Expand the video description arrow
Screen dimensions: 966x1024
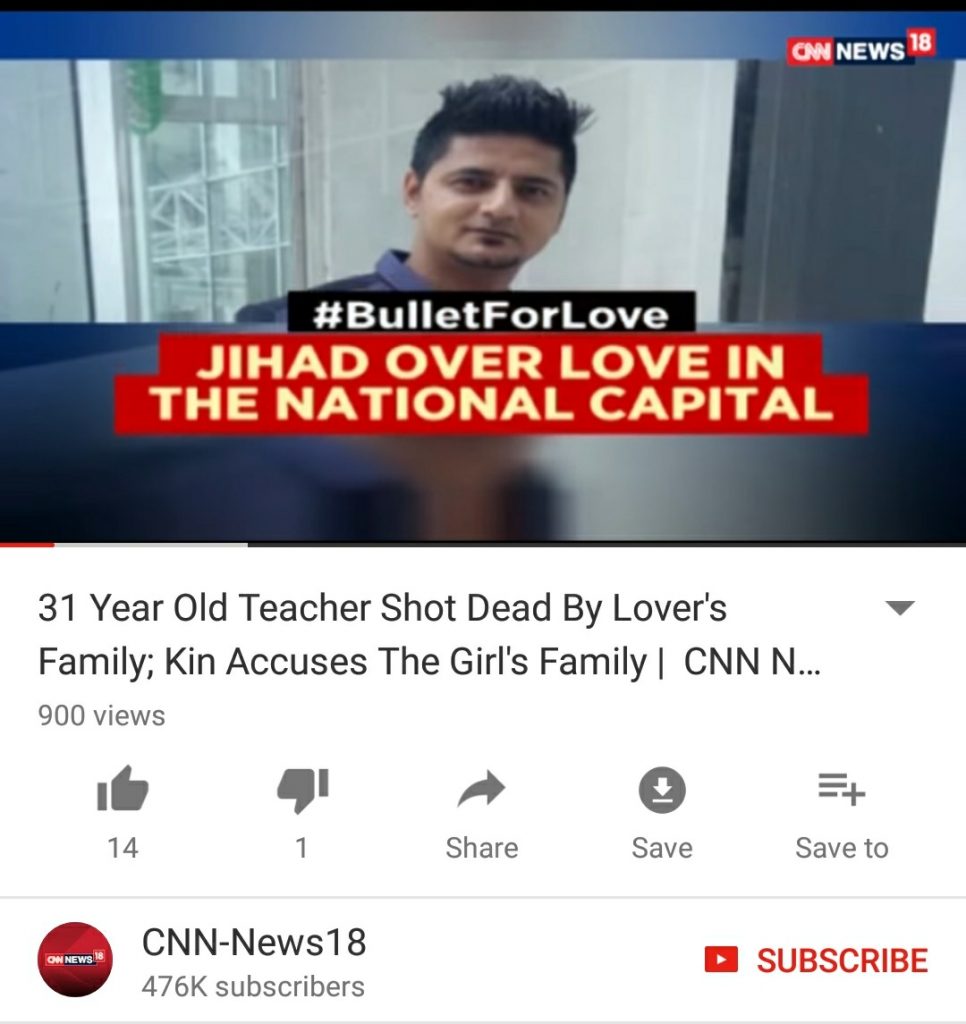pyautogui.click(x=899, y=608)
